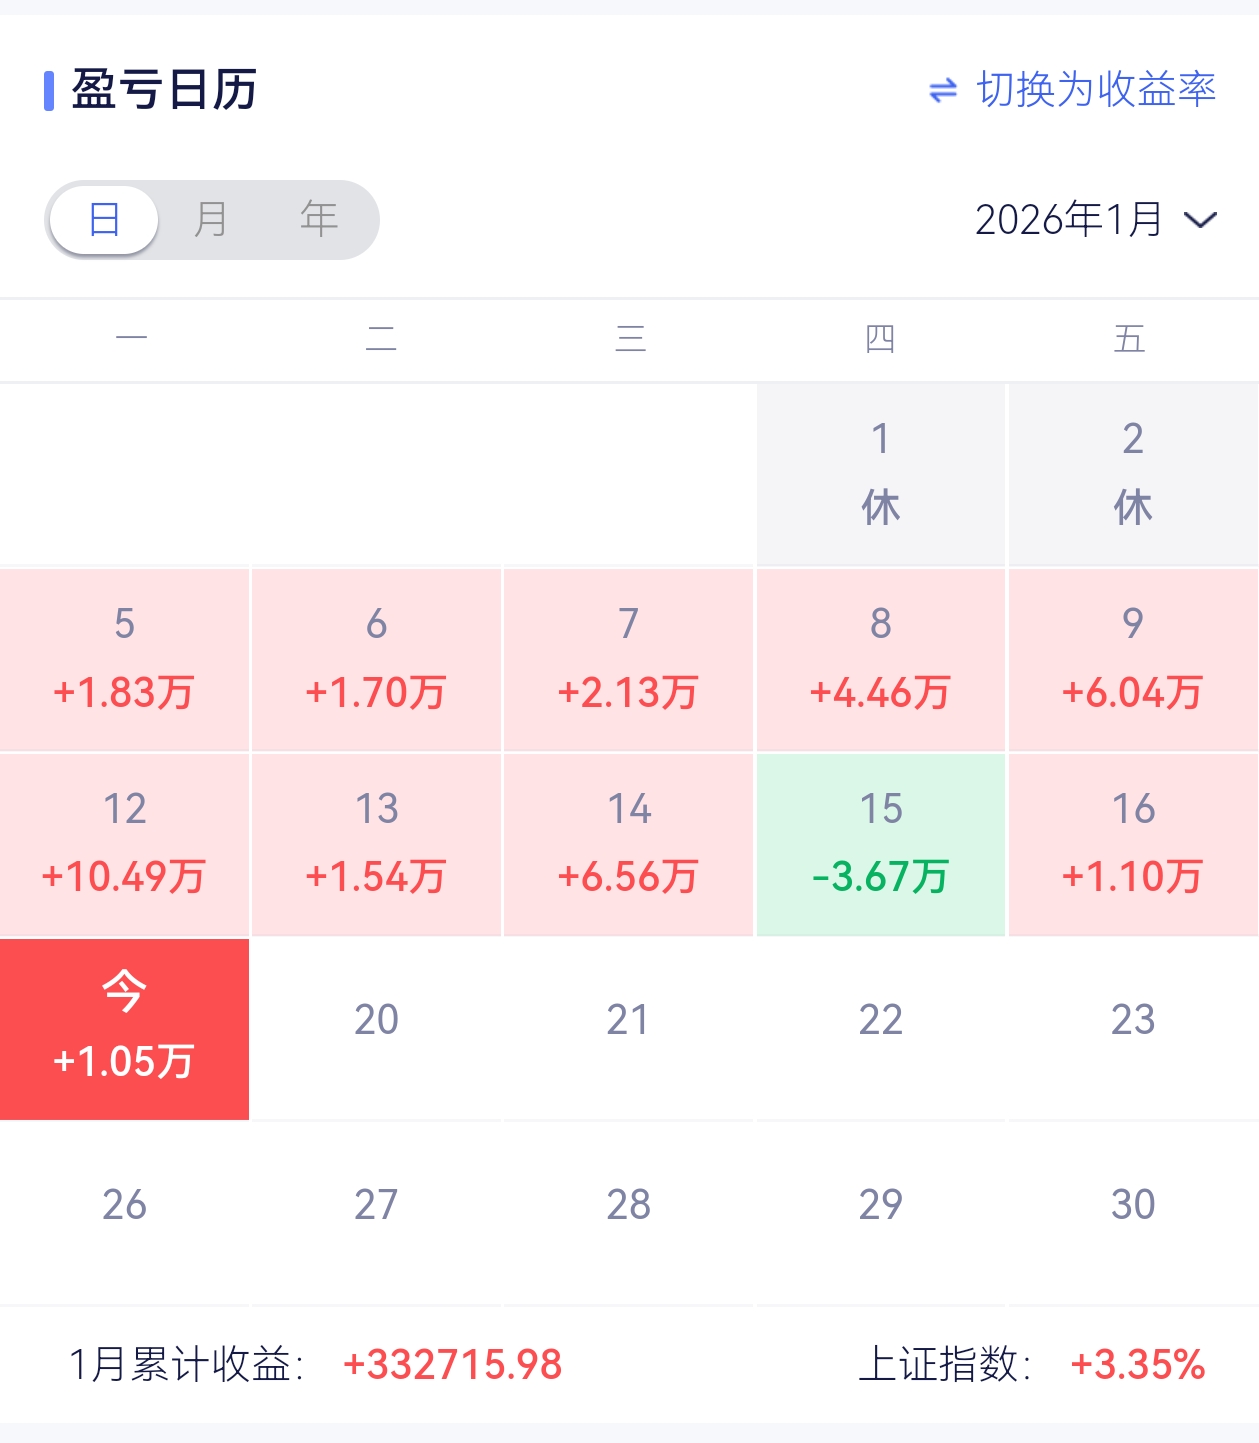Click the chevron next to 2026年1月
Viewport: 1259px width, 1443px height.
pos(1199,220)
